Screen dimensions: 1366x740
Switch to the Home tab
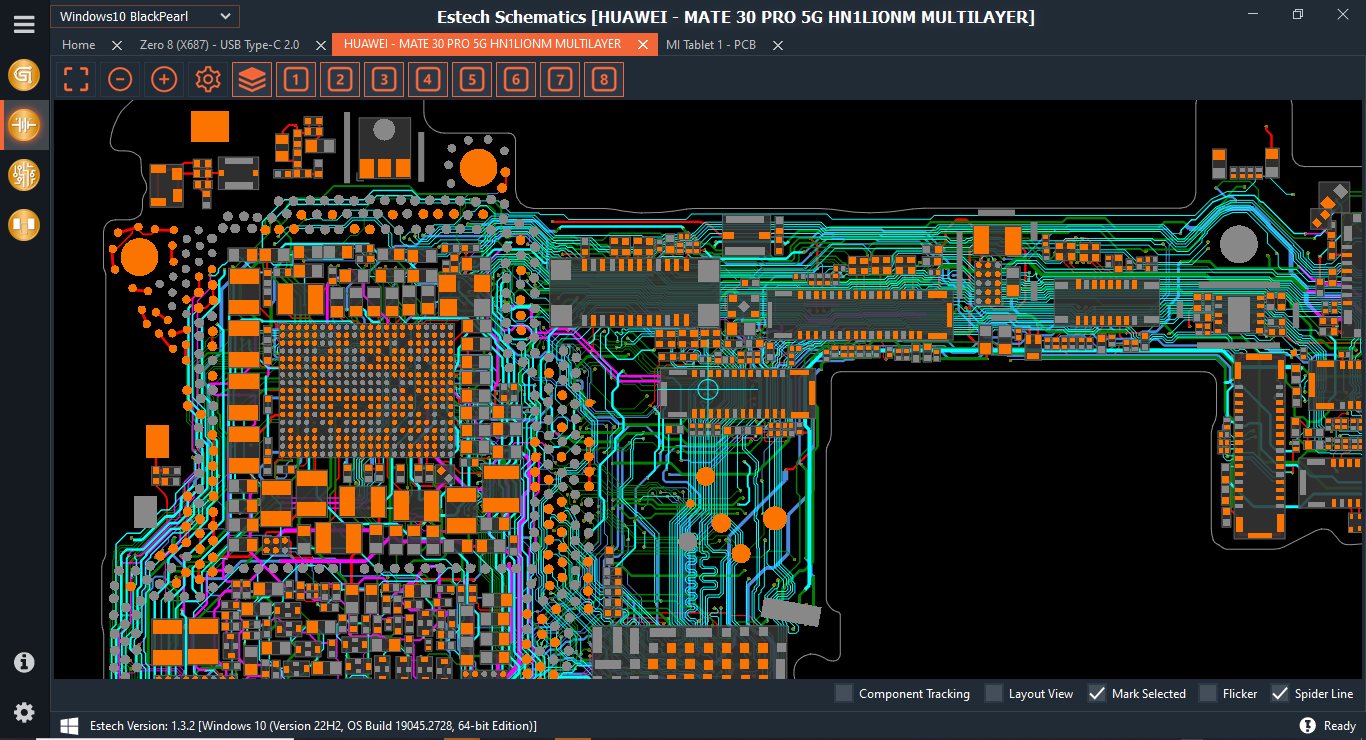tap(79, 45)
